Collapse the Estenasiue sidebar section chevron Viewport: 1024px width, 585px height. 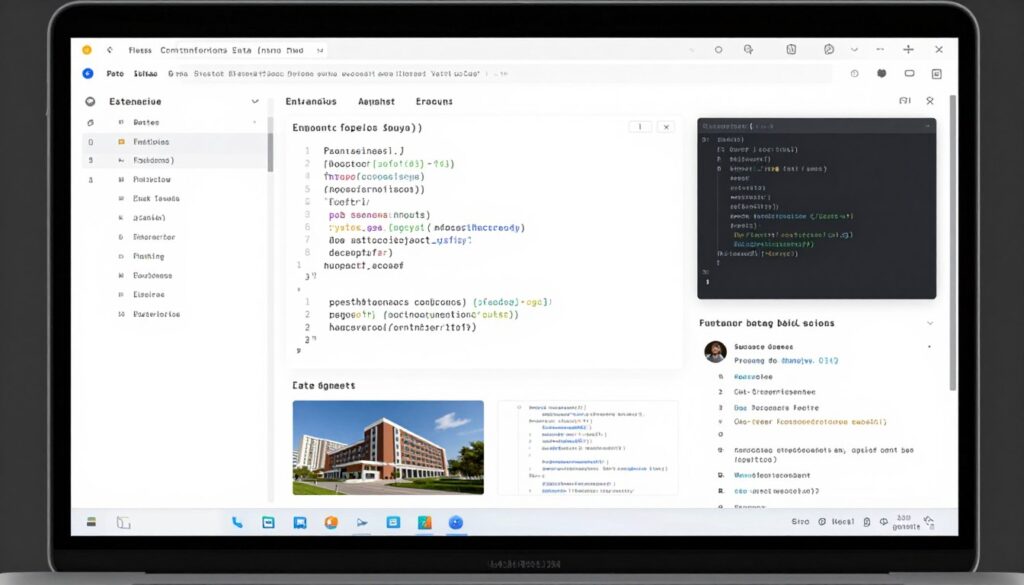(x=255, y=101)
